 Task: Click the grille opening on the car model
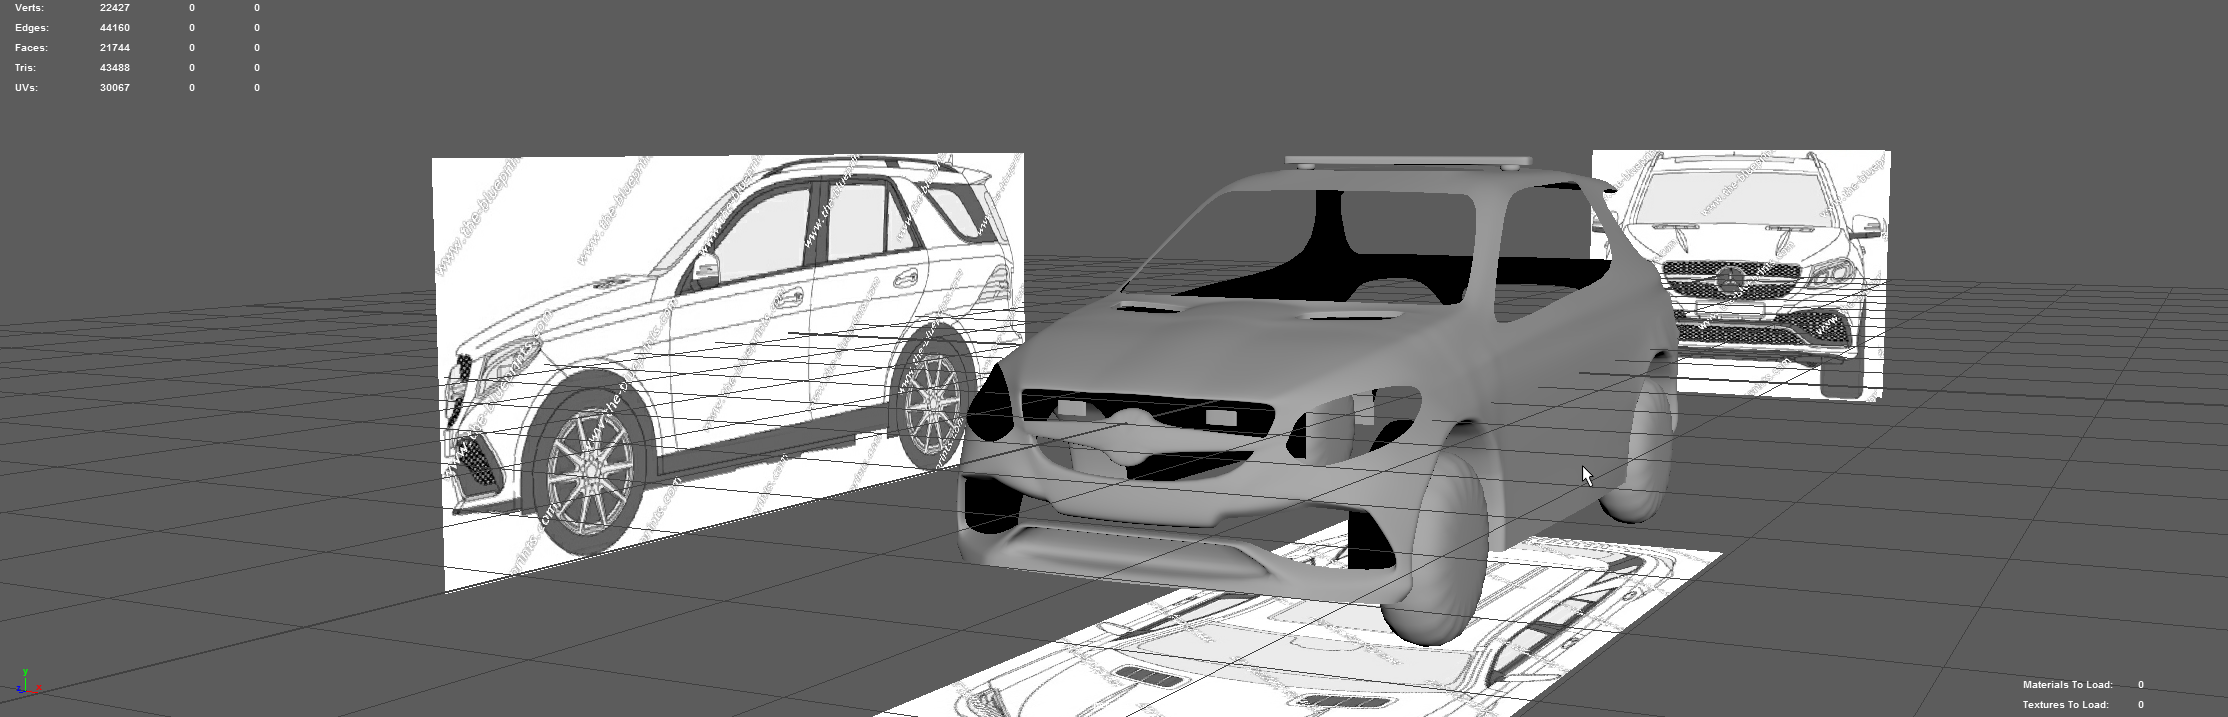[1140, 411]
